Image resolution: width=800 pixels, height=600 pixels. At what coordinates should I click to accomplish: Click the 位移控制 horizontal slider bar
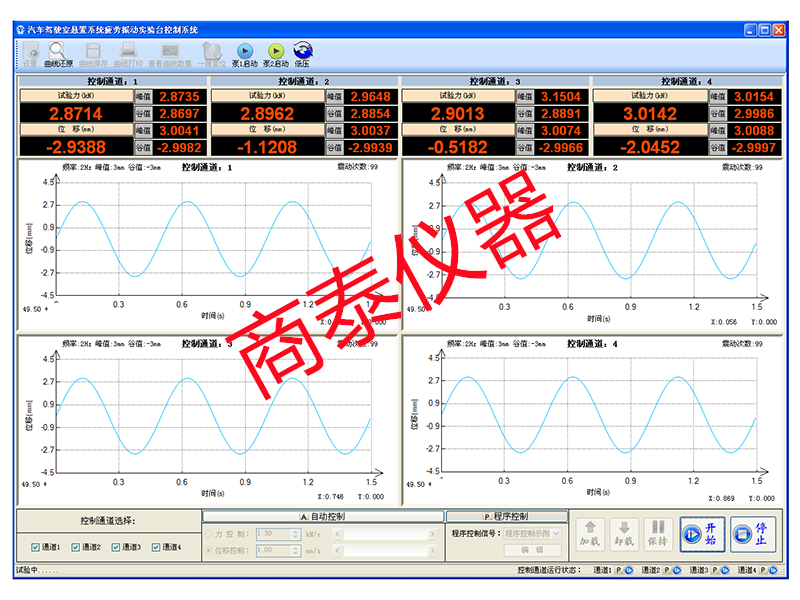click(386, 550)
